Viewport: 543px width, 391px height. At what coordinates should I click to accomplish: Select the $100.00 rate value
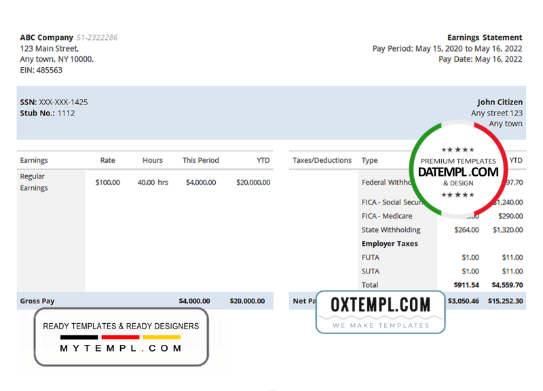point(108,183)
